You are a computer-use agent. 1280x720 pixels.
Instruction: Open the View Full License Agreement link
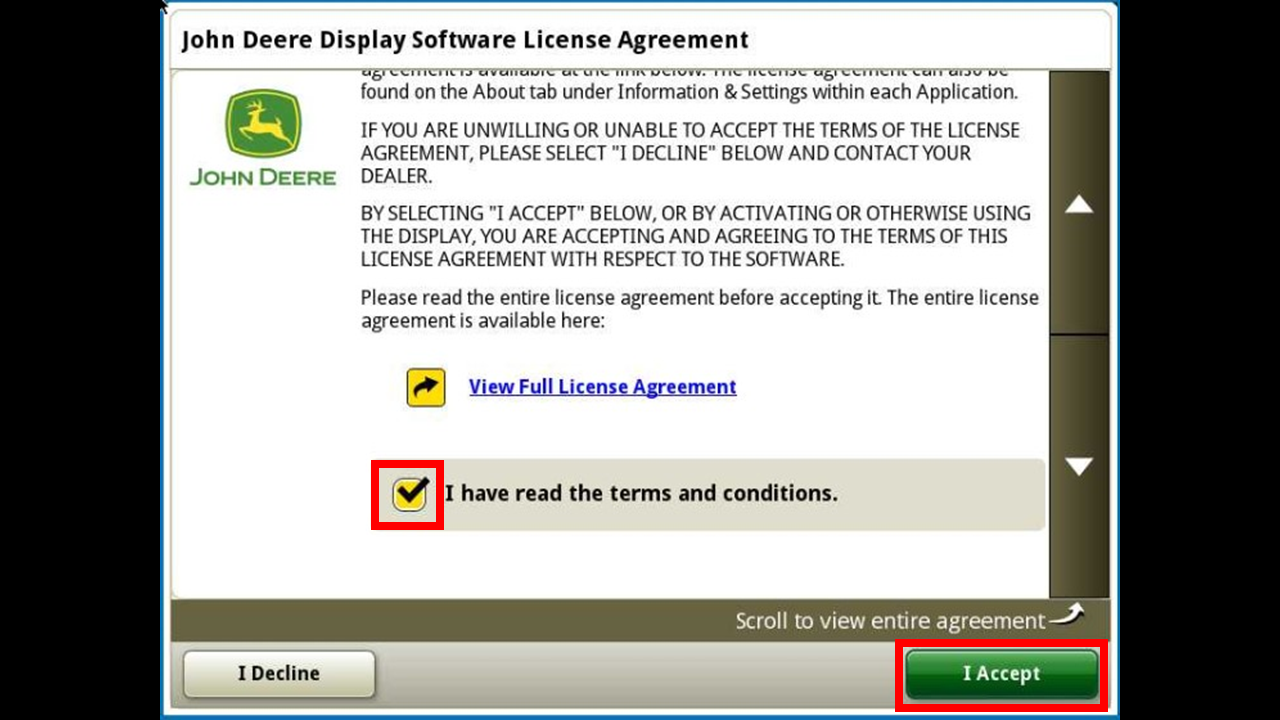coord(602,387)
